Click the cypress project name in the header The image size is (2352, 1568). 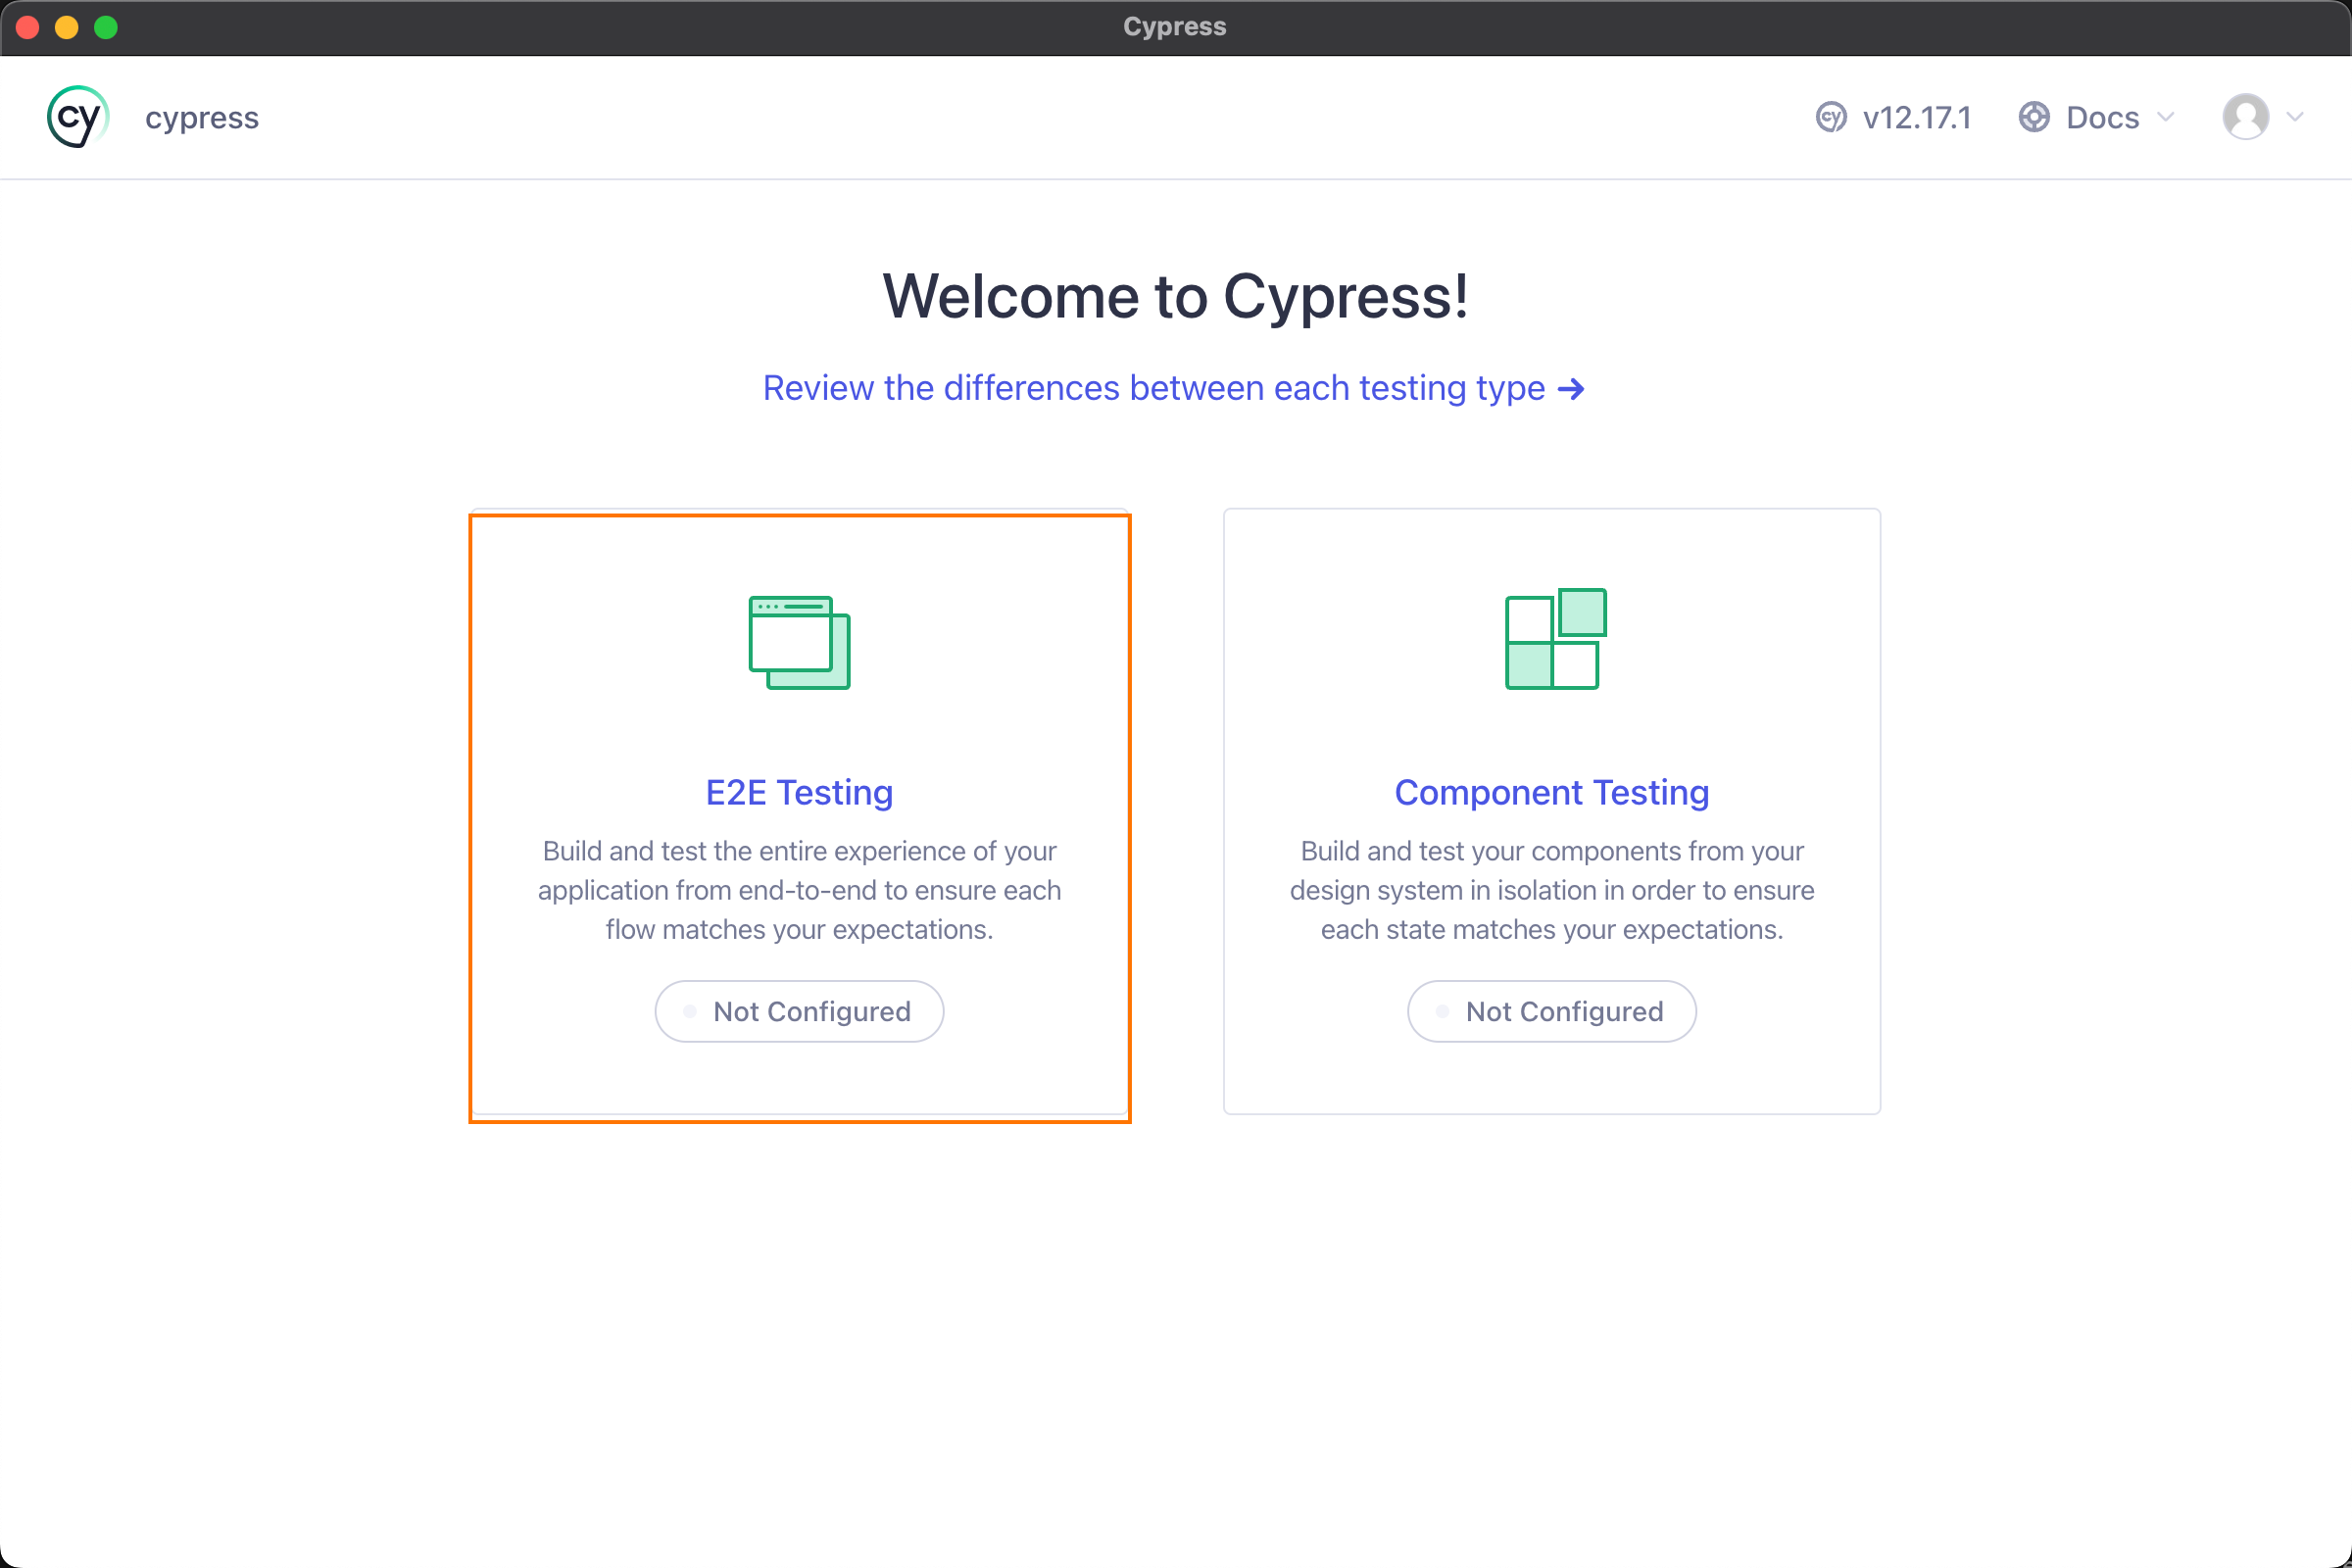pyautogui.click(x=202, y=117)
